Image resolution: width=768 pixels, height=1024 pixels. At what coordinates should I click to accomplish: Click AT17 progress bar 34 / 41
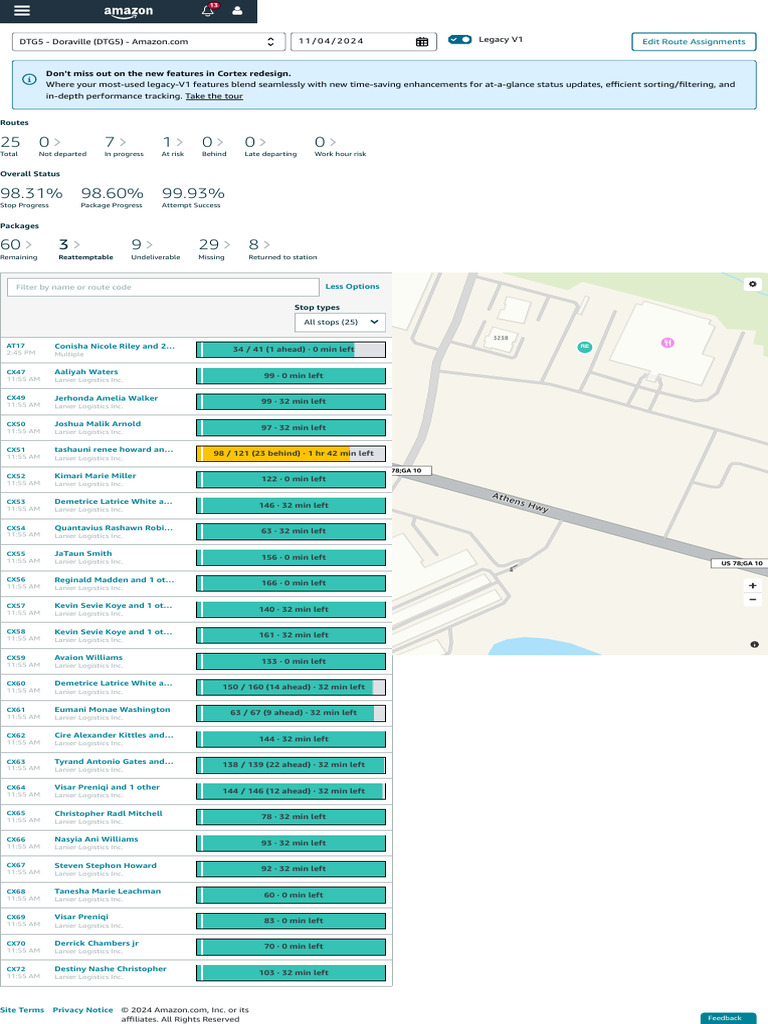pos(291,349)
